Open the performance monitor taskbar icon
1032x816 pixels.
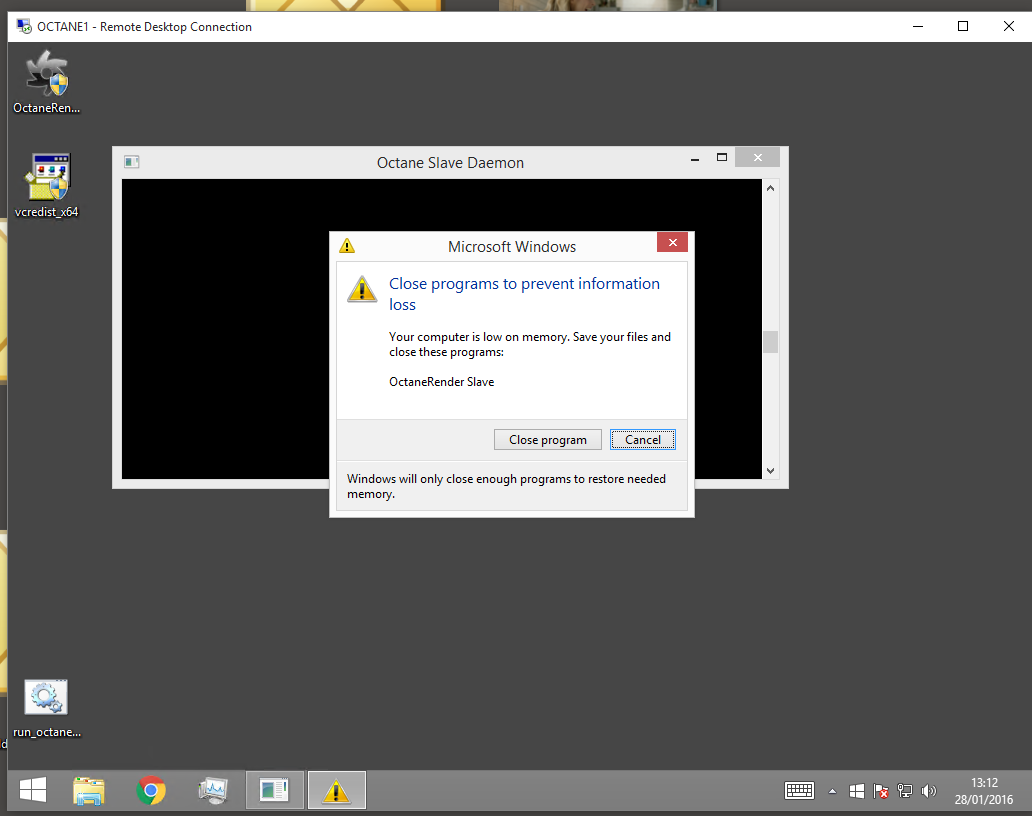[x=213, y=790]
